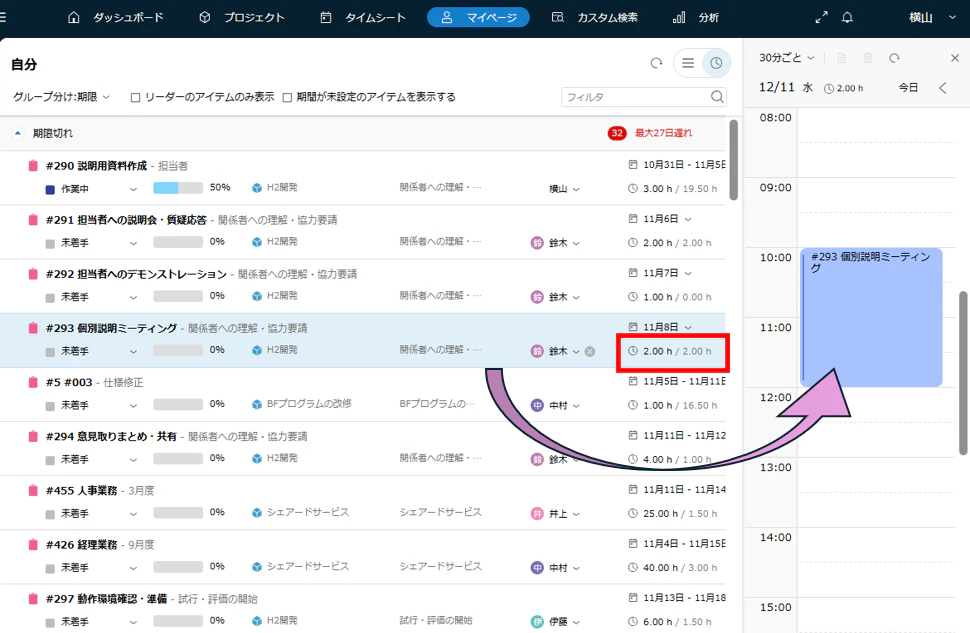Open task #455 人事業務

82,491
